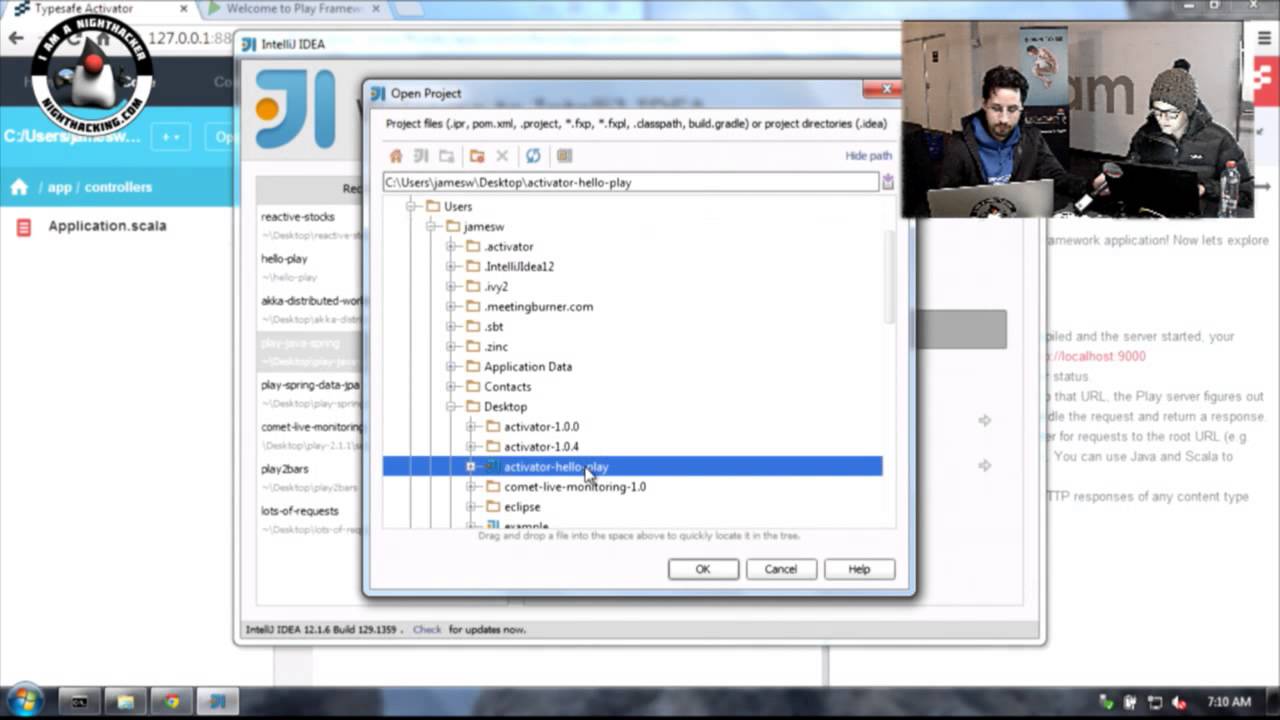This screenshot has height=720, width=1280.
Task: Expand the comet-live-monitoring-1.0 folder
Action: coord(471,487)
